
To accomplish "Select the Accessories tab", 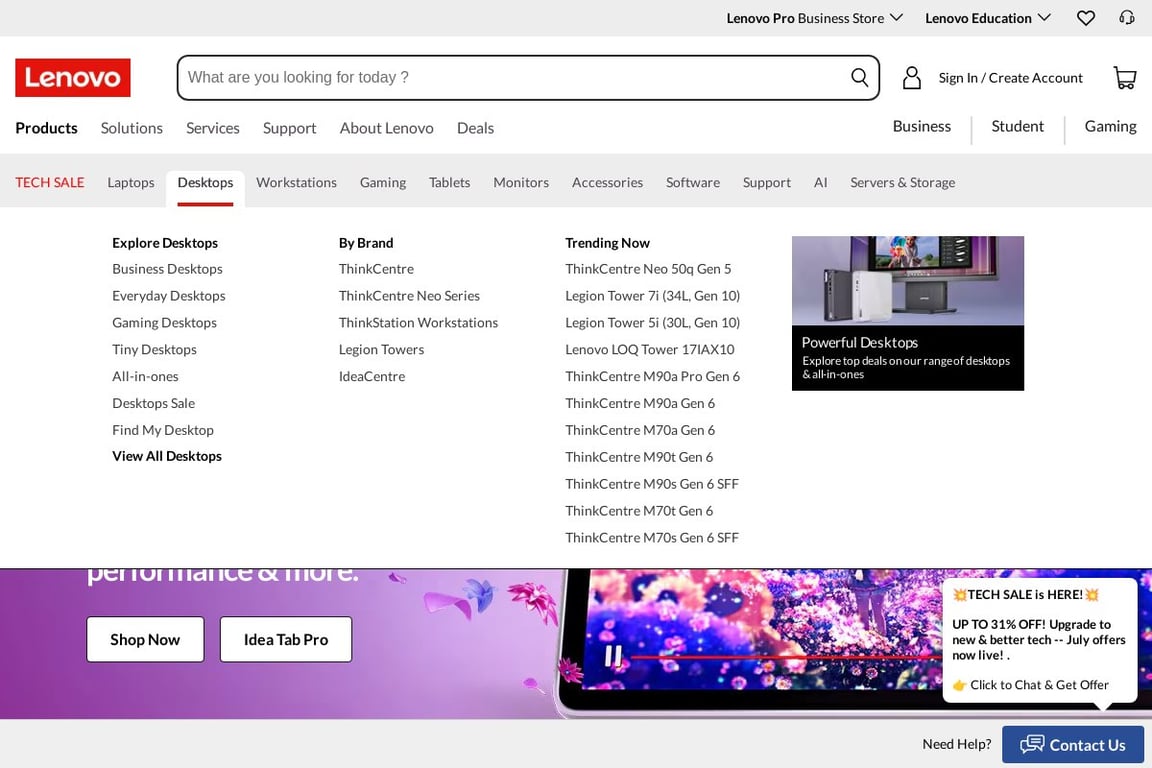I will tap(608, 182).
